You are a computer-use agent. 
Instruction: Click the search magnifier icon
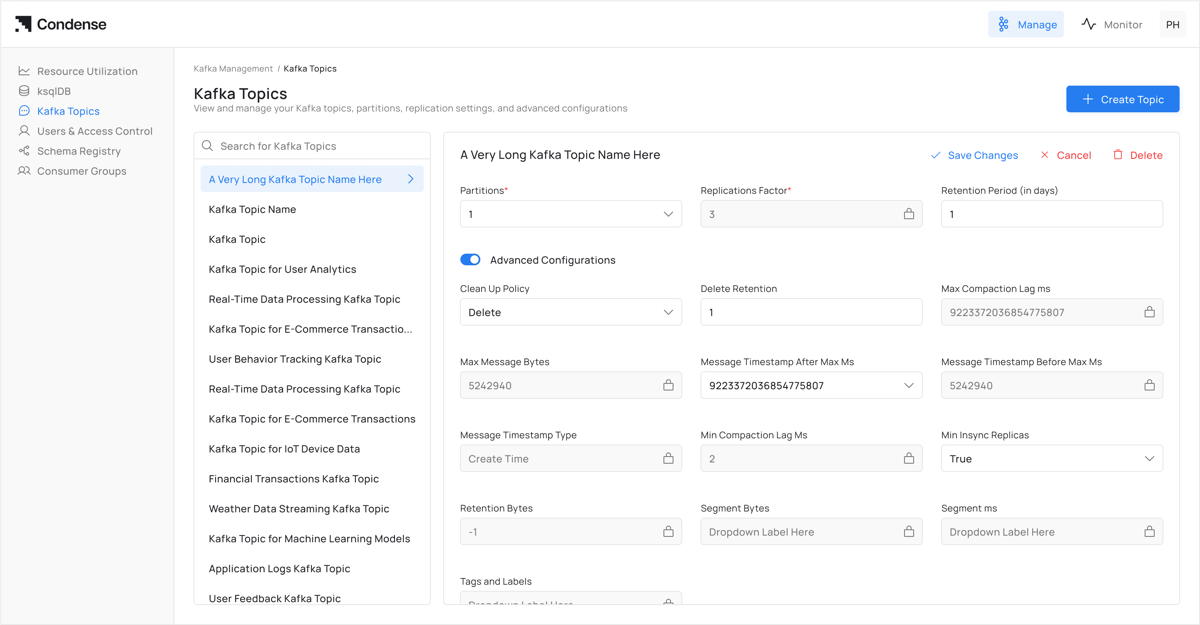[x=208, y=146]
